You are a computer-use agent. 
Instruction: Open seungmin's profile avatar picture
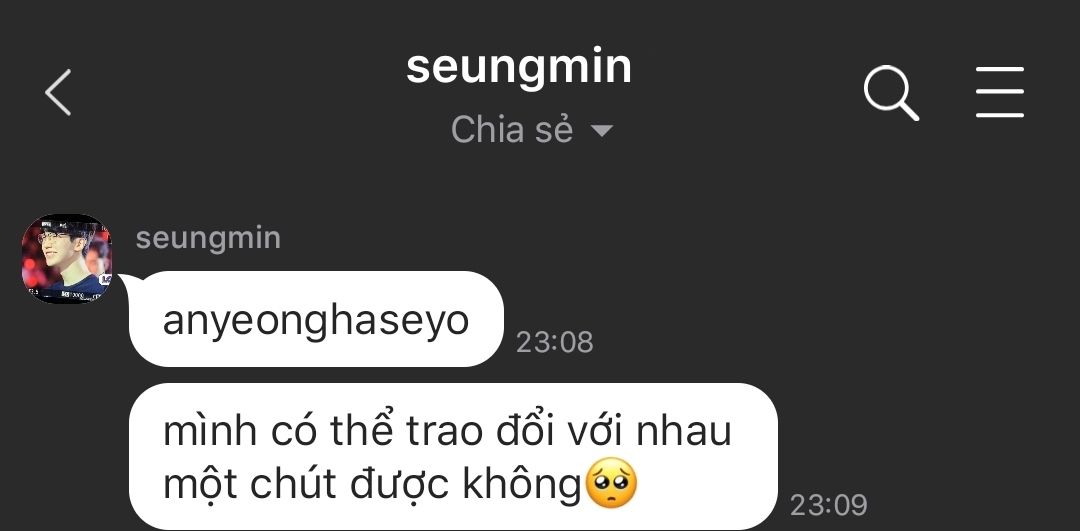click(66, 258)
